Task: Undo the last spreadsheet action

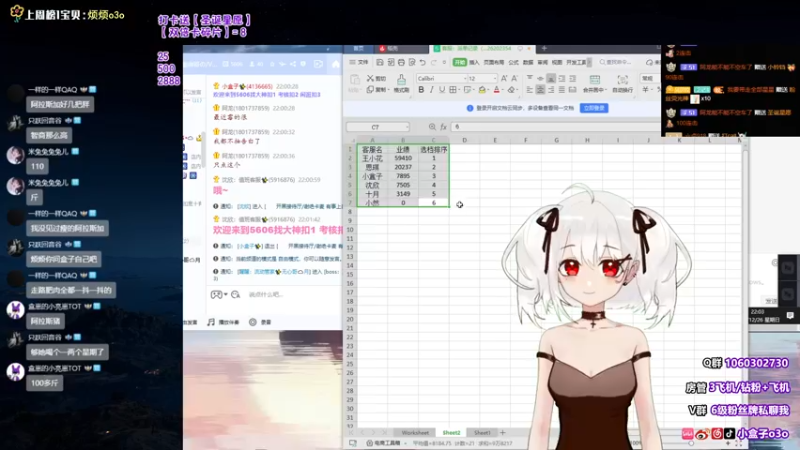Action: coord(422,62)
